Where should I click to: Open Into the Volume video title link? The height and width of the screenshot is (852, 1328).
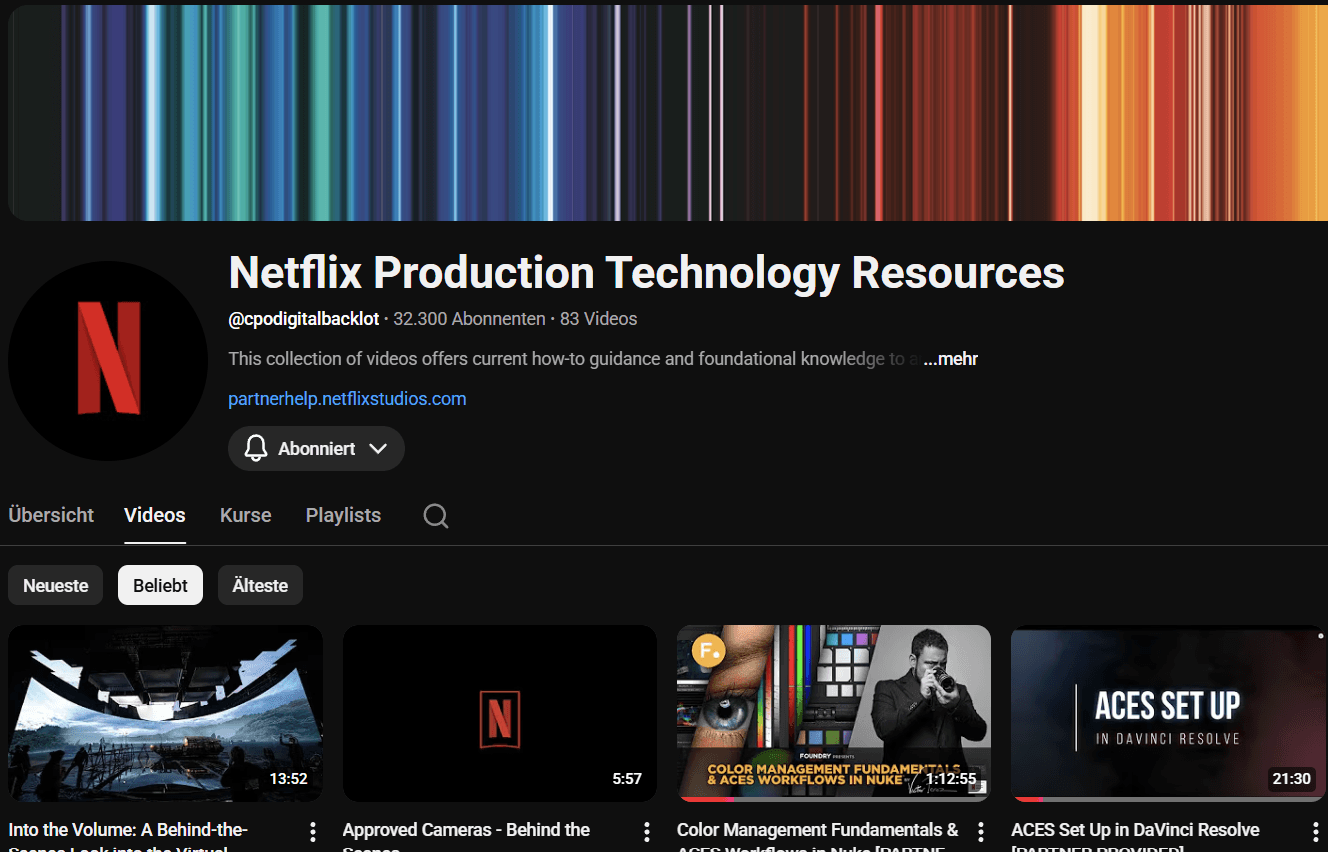click(x=128, y=836)
